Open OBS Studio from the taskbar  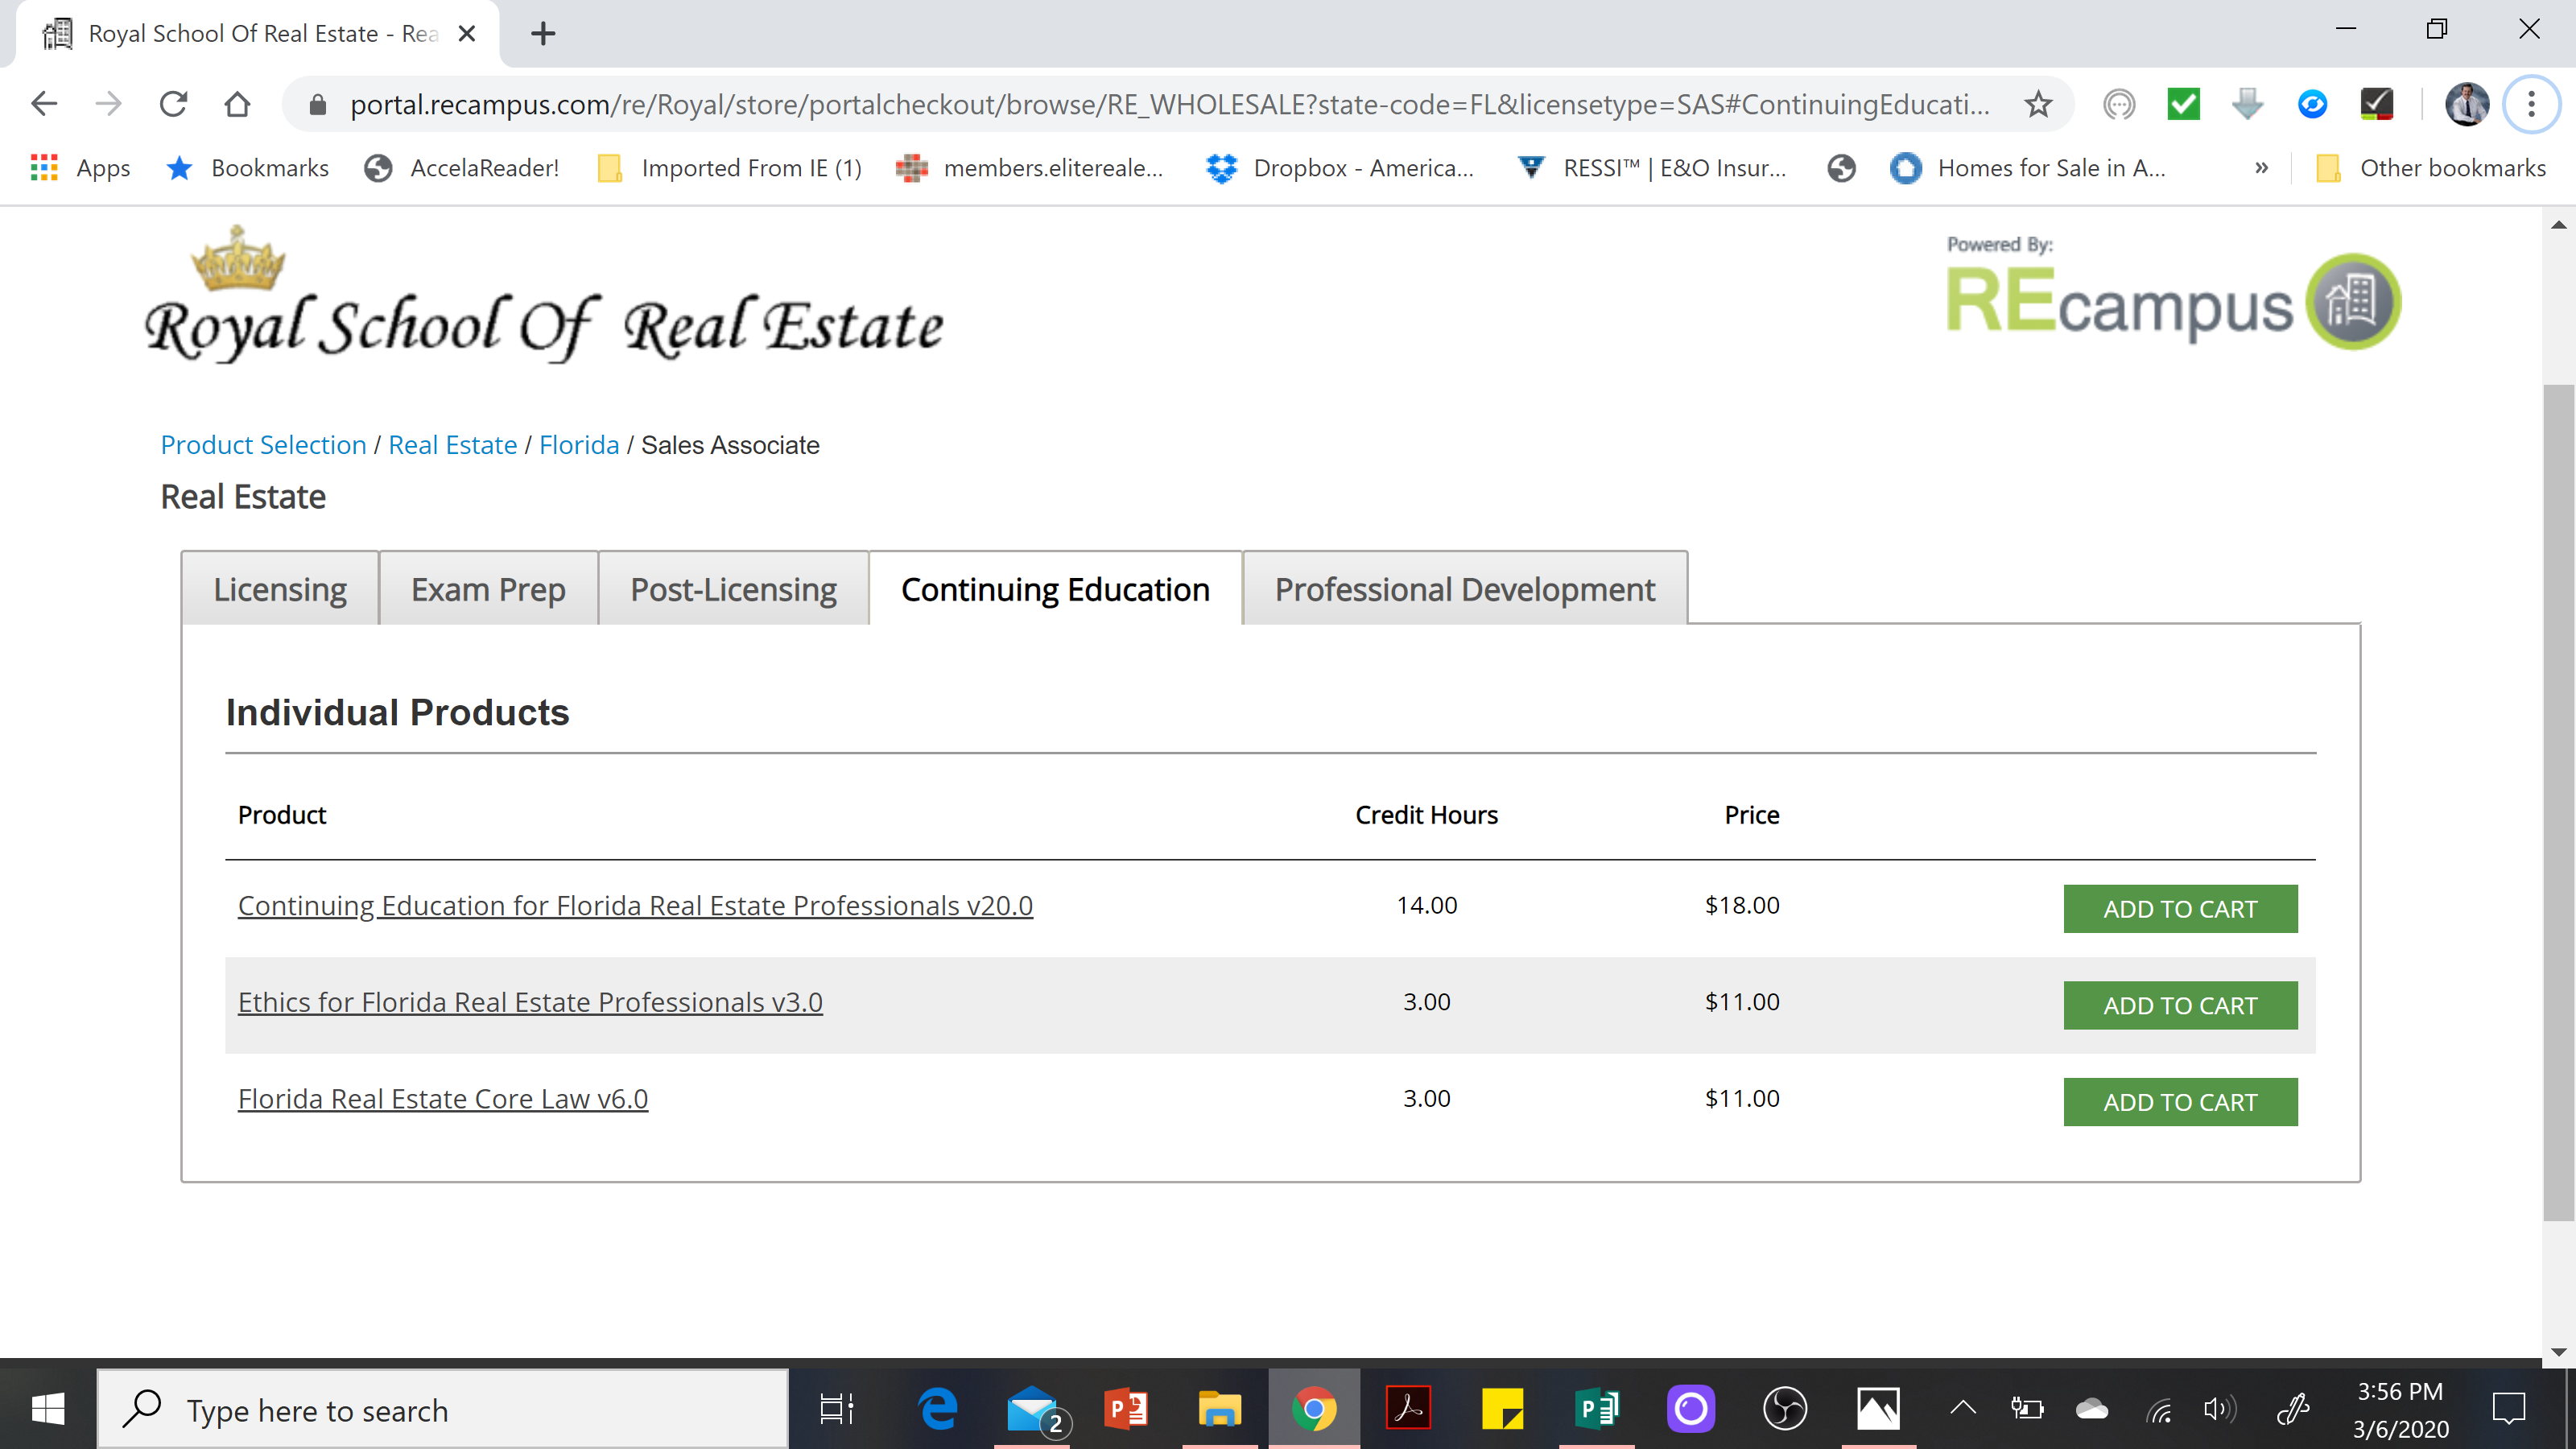(x=1785, y=1410)
